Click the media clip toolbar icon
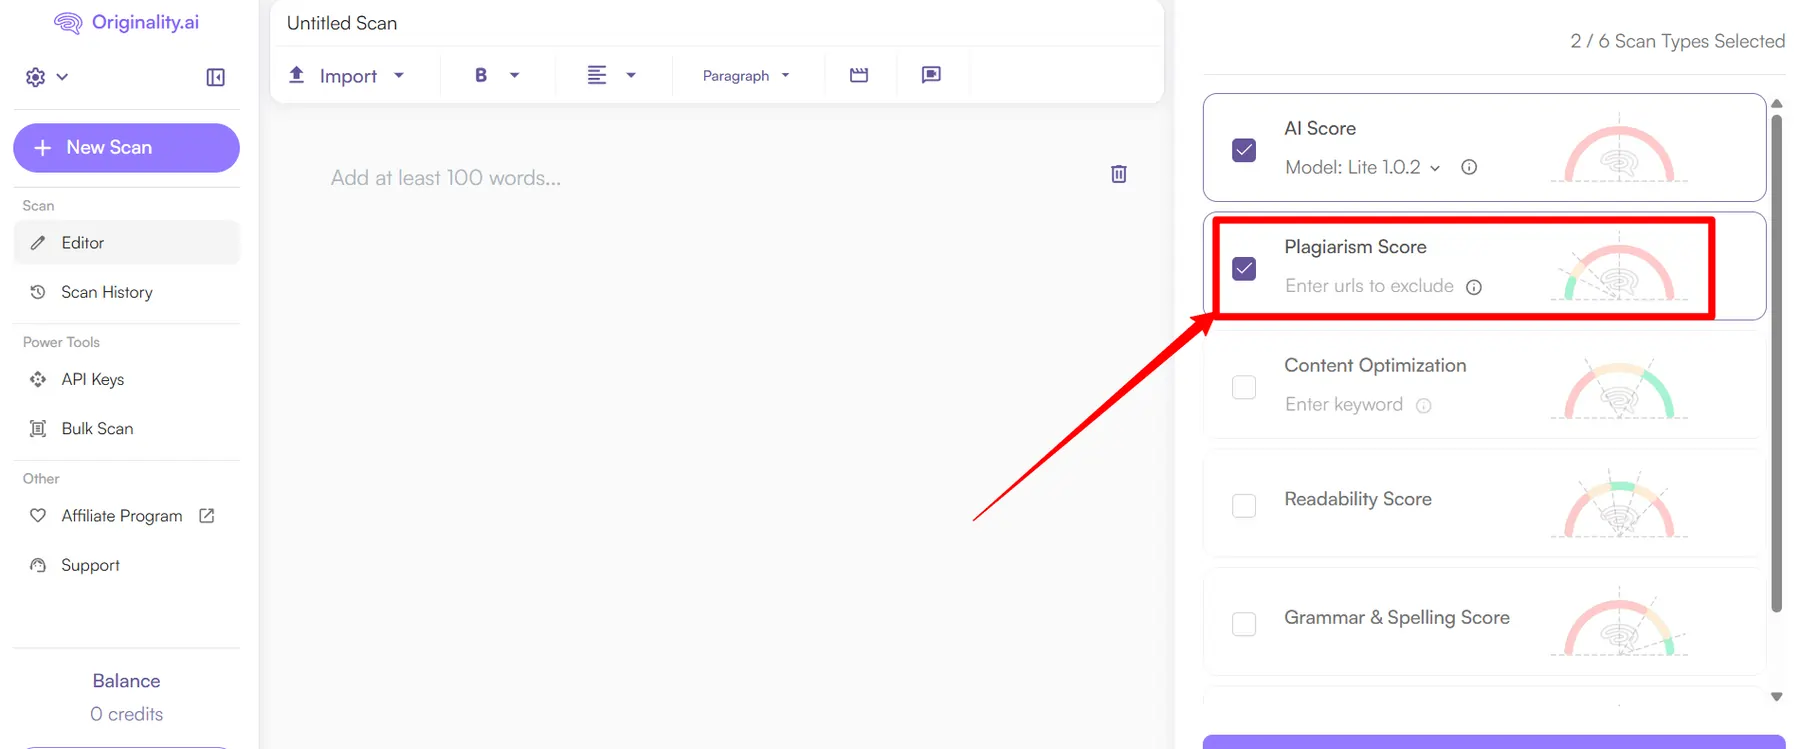This screenshot has width=1800, height=749. pos(859,75)
